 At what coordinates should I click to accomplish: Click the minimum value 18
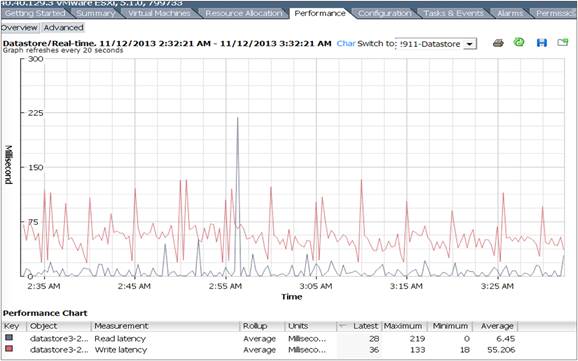click(x=465, y=350)
